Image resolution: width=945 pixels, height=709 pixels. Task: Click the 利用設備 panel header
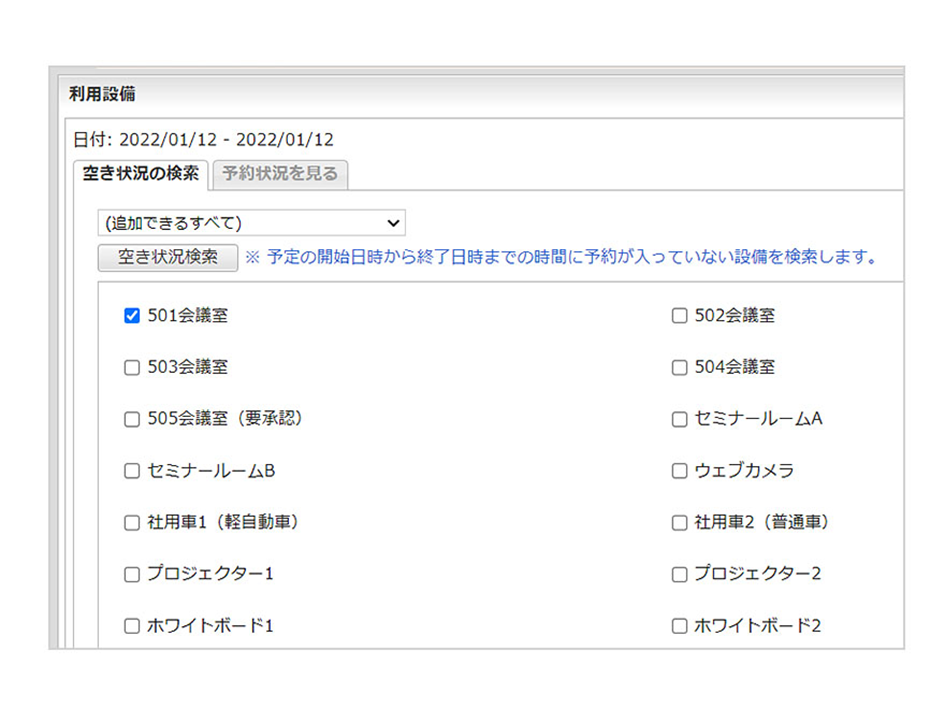[103, 95]
